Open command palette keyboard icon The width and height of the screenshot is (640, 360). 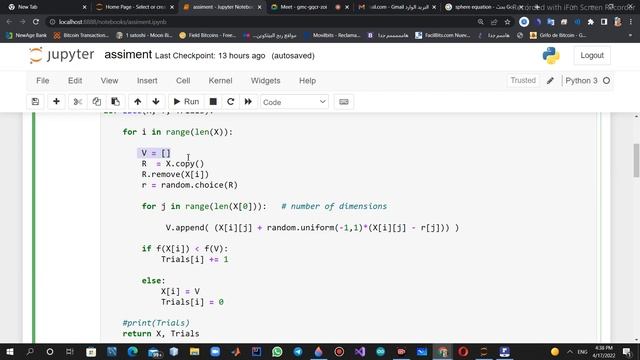pyautogui.click(x=344, y=102)
